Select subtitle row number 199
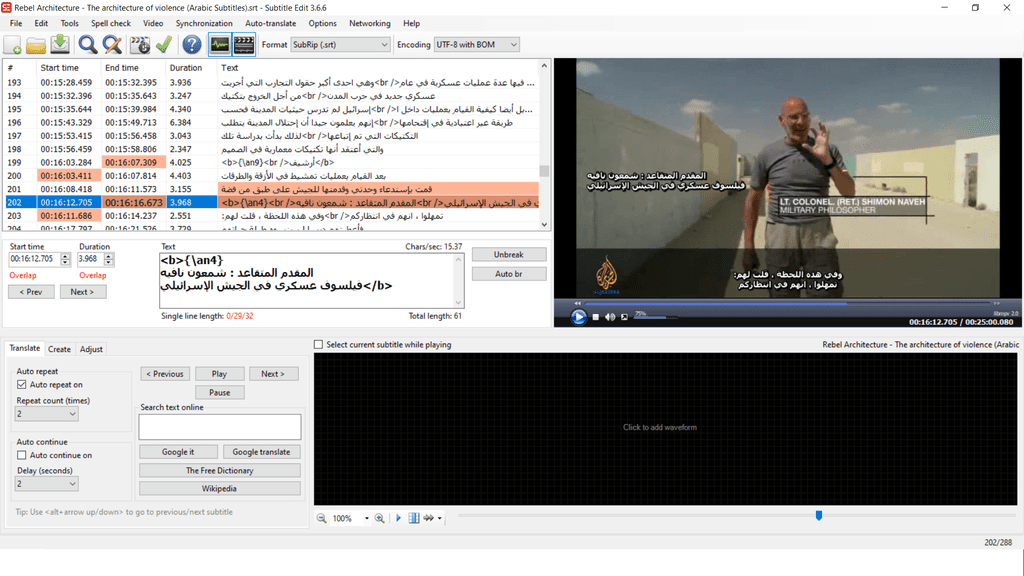The width and height of the screenshot is (1024, 576). pyautogui.click(x=272, y=163)
